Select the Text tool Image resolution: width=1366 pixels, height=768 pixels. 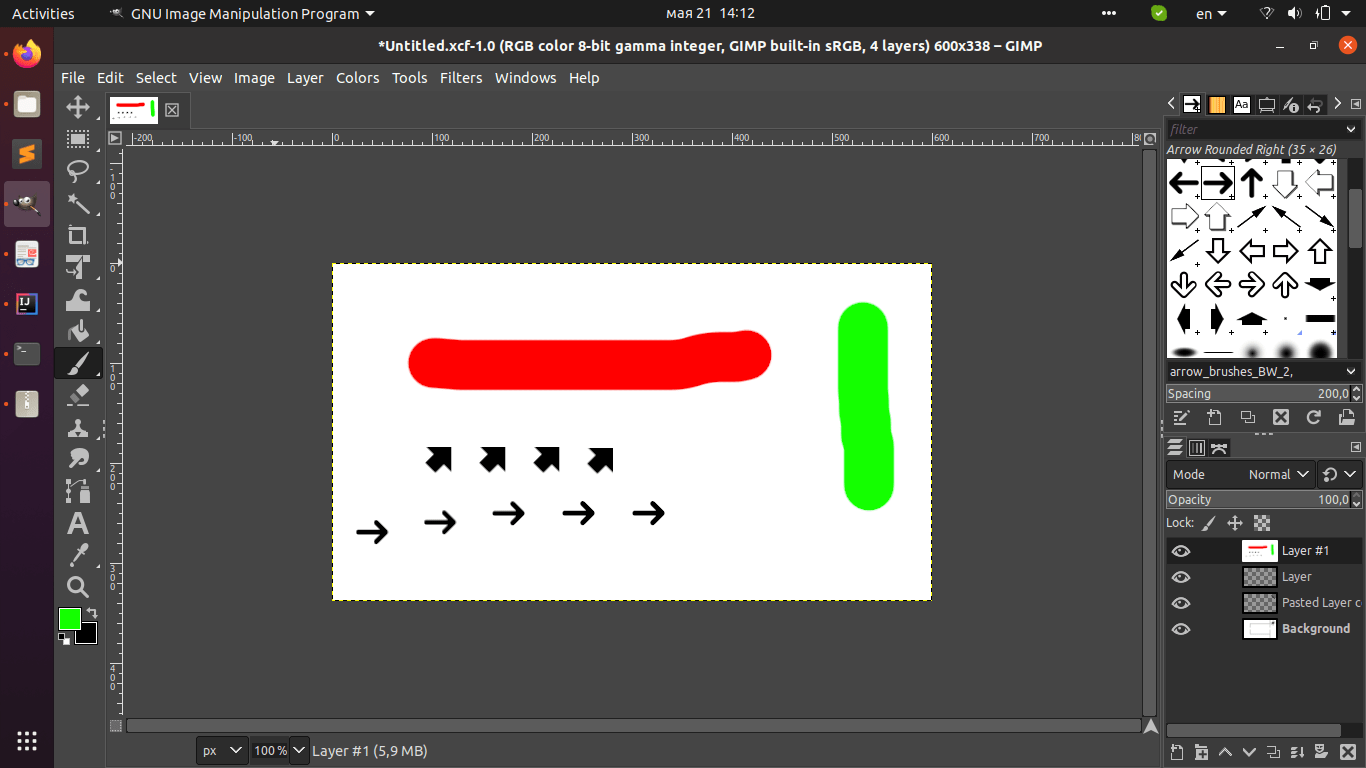pos(78,523)
